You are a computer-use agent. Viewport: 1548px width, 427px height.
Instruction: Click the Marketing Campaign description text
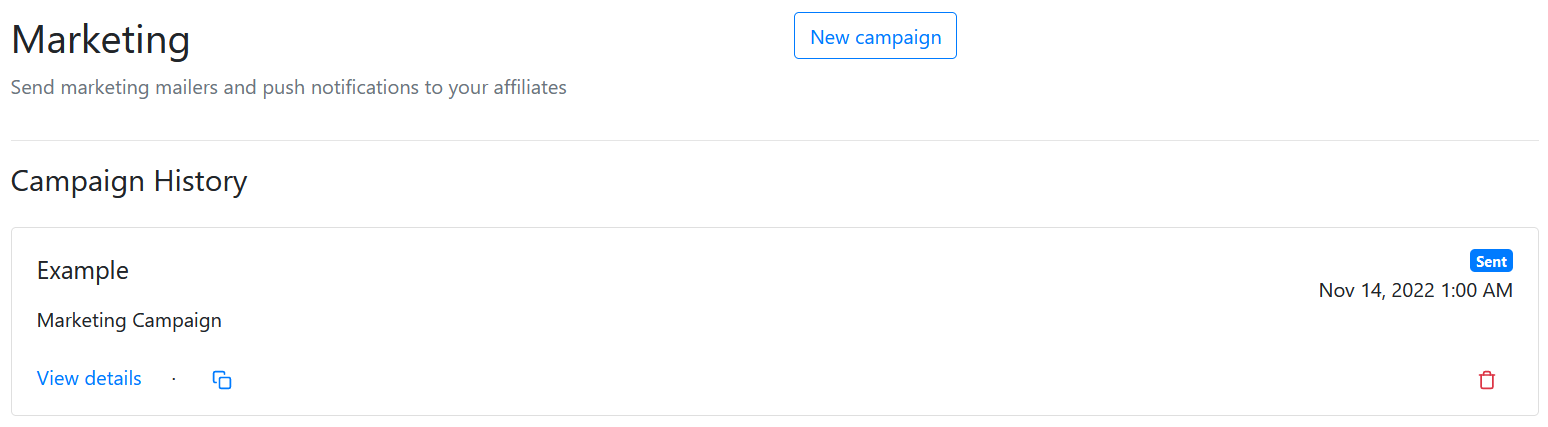pyautogui.click(x=129, y=320)
